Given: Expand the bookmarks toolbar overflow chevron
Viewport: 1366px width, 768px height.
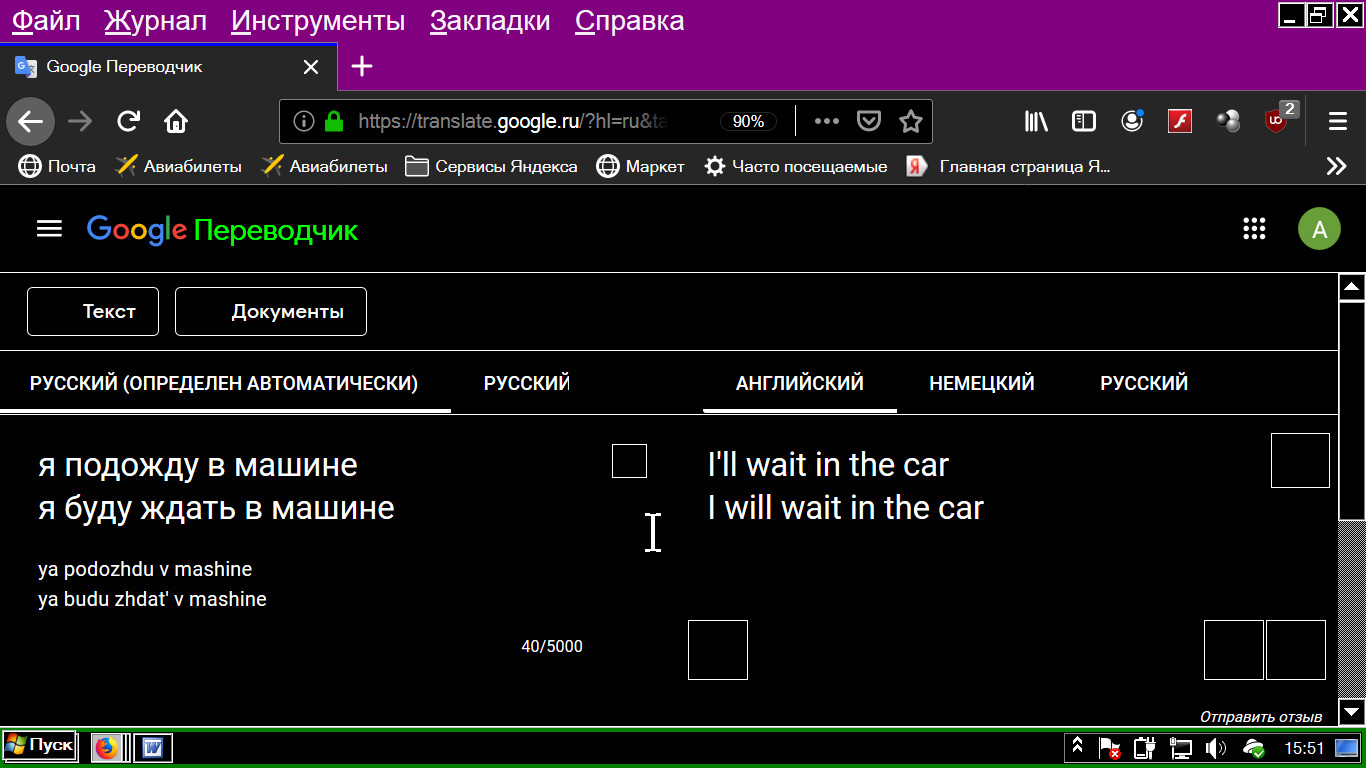Looking at the screenshot, I should [1336, 167].
